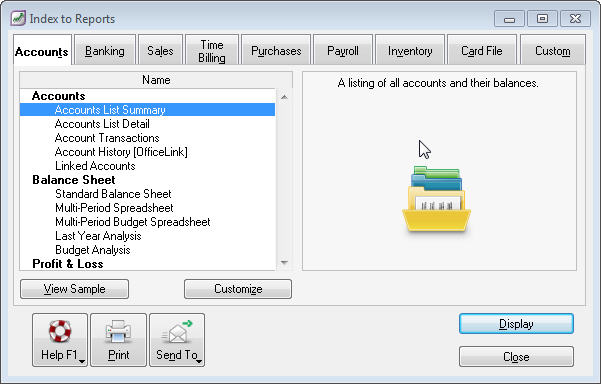Click the report description text

tap(438, 83)
